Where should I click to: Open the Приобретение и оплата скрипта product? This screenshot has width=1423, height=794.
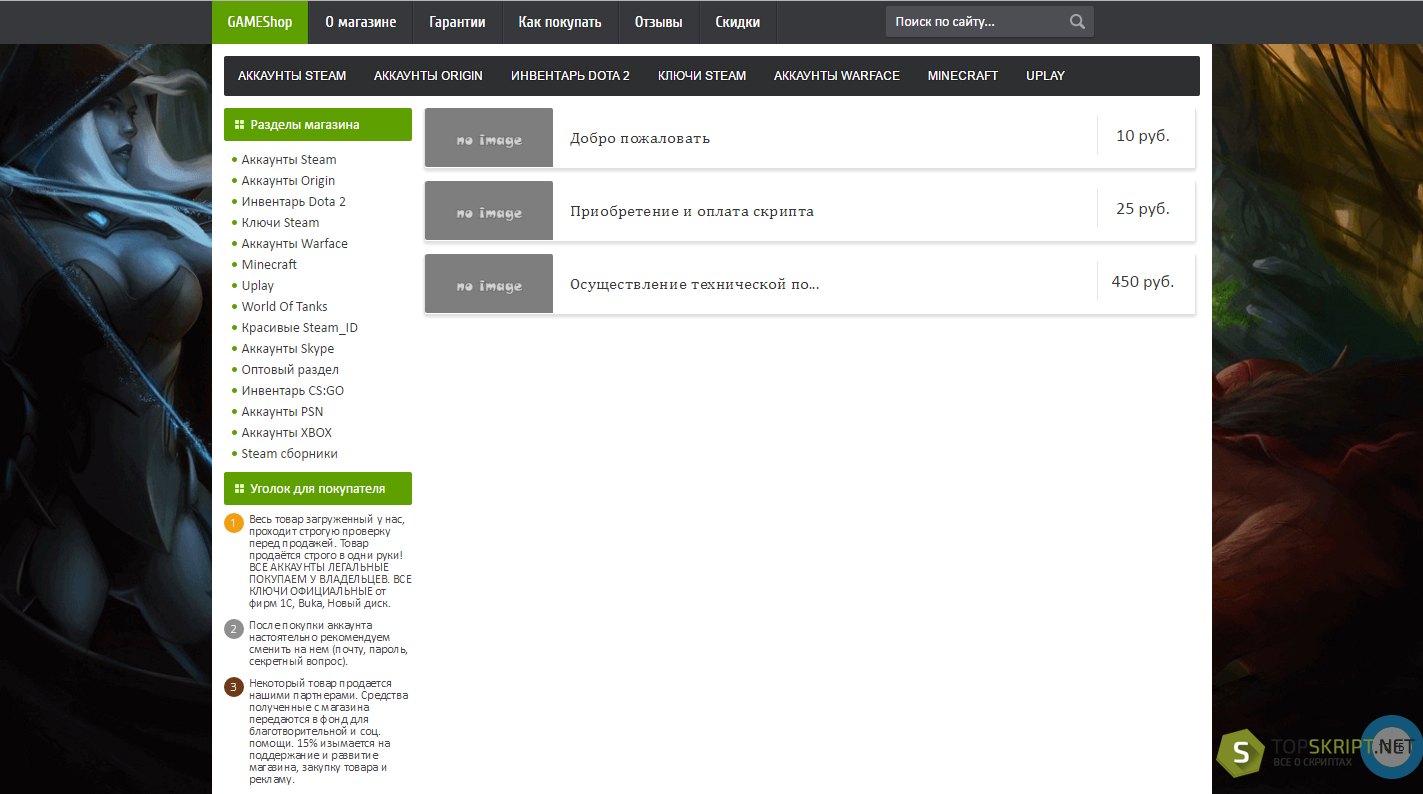pyautogui.click(x=692, y=211)
